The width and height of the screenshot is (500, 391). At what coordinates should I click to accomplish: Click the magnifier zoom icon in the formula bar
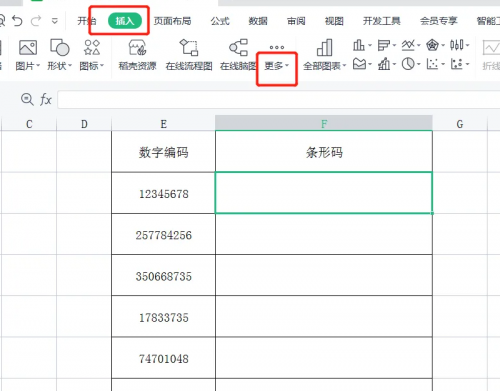tap(27, 99)
